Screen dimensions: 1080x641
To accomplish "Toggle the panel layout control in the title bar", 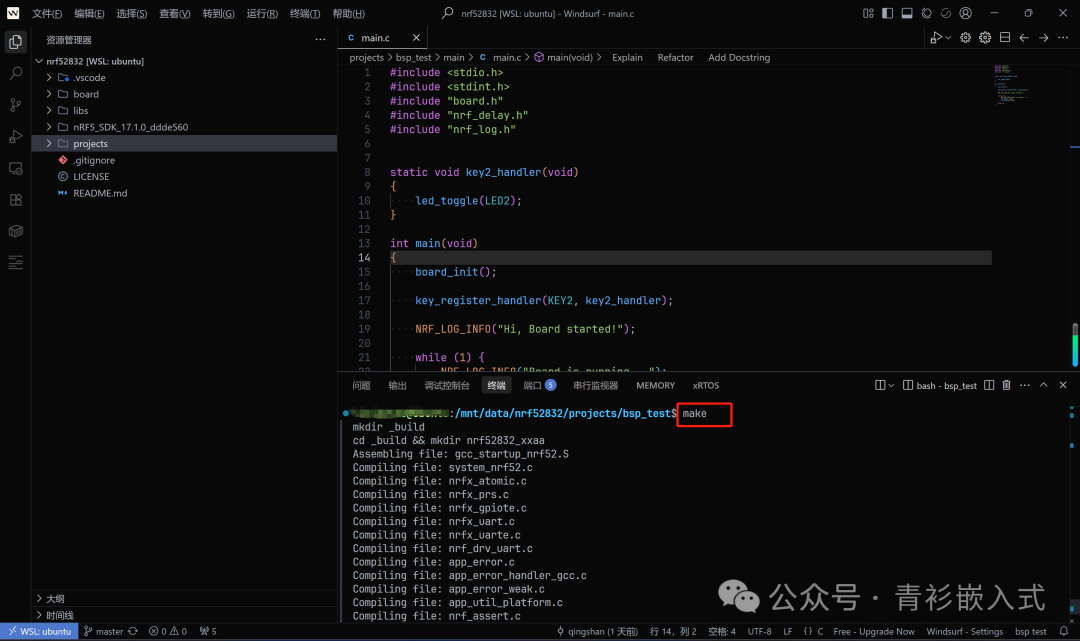I will click(x=906, y=13).
